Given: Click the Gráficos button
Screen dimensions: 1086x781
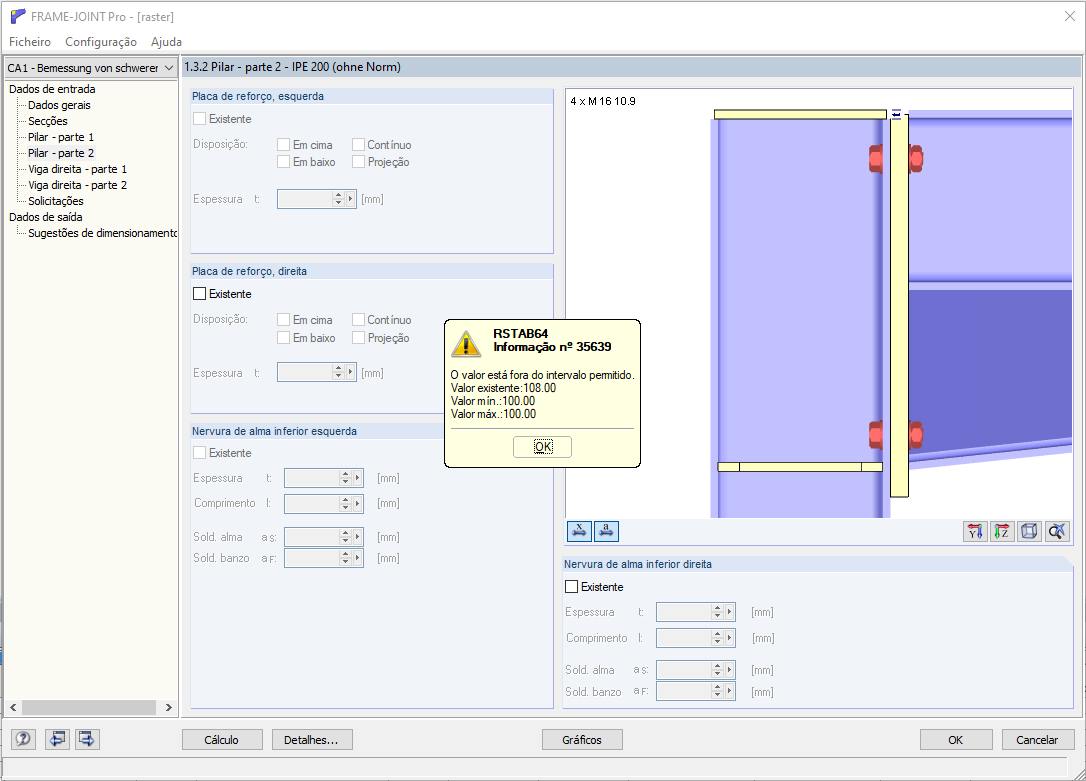Looking at the screenshot, I should click(x=582, y=739).
